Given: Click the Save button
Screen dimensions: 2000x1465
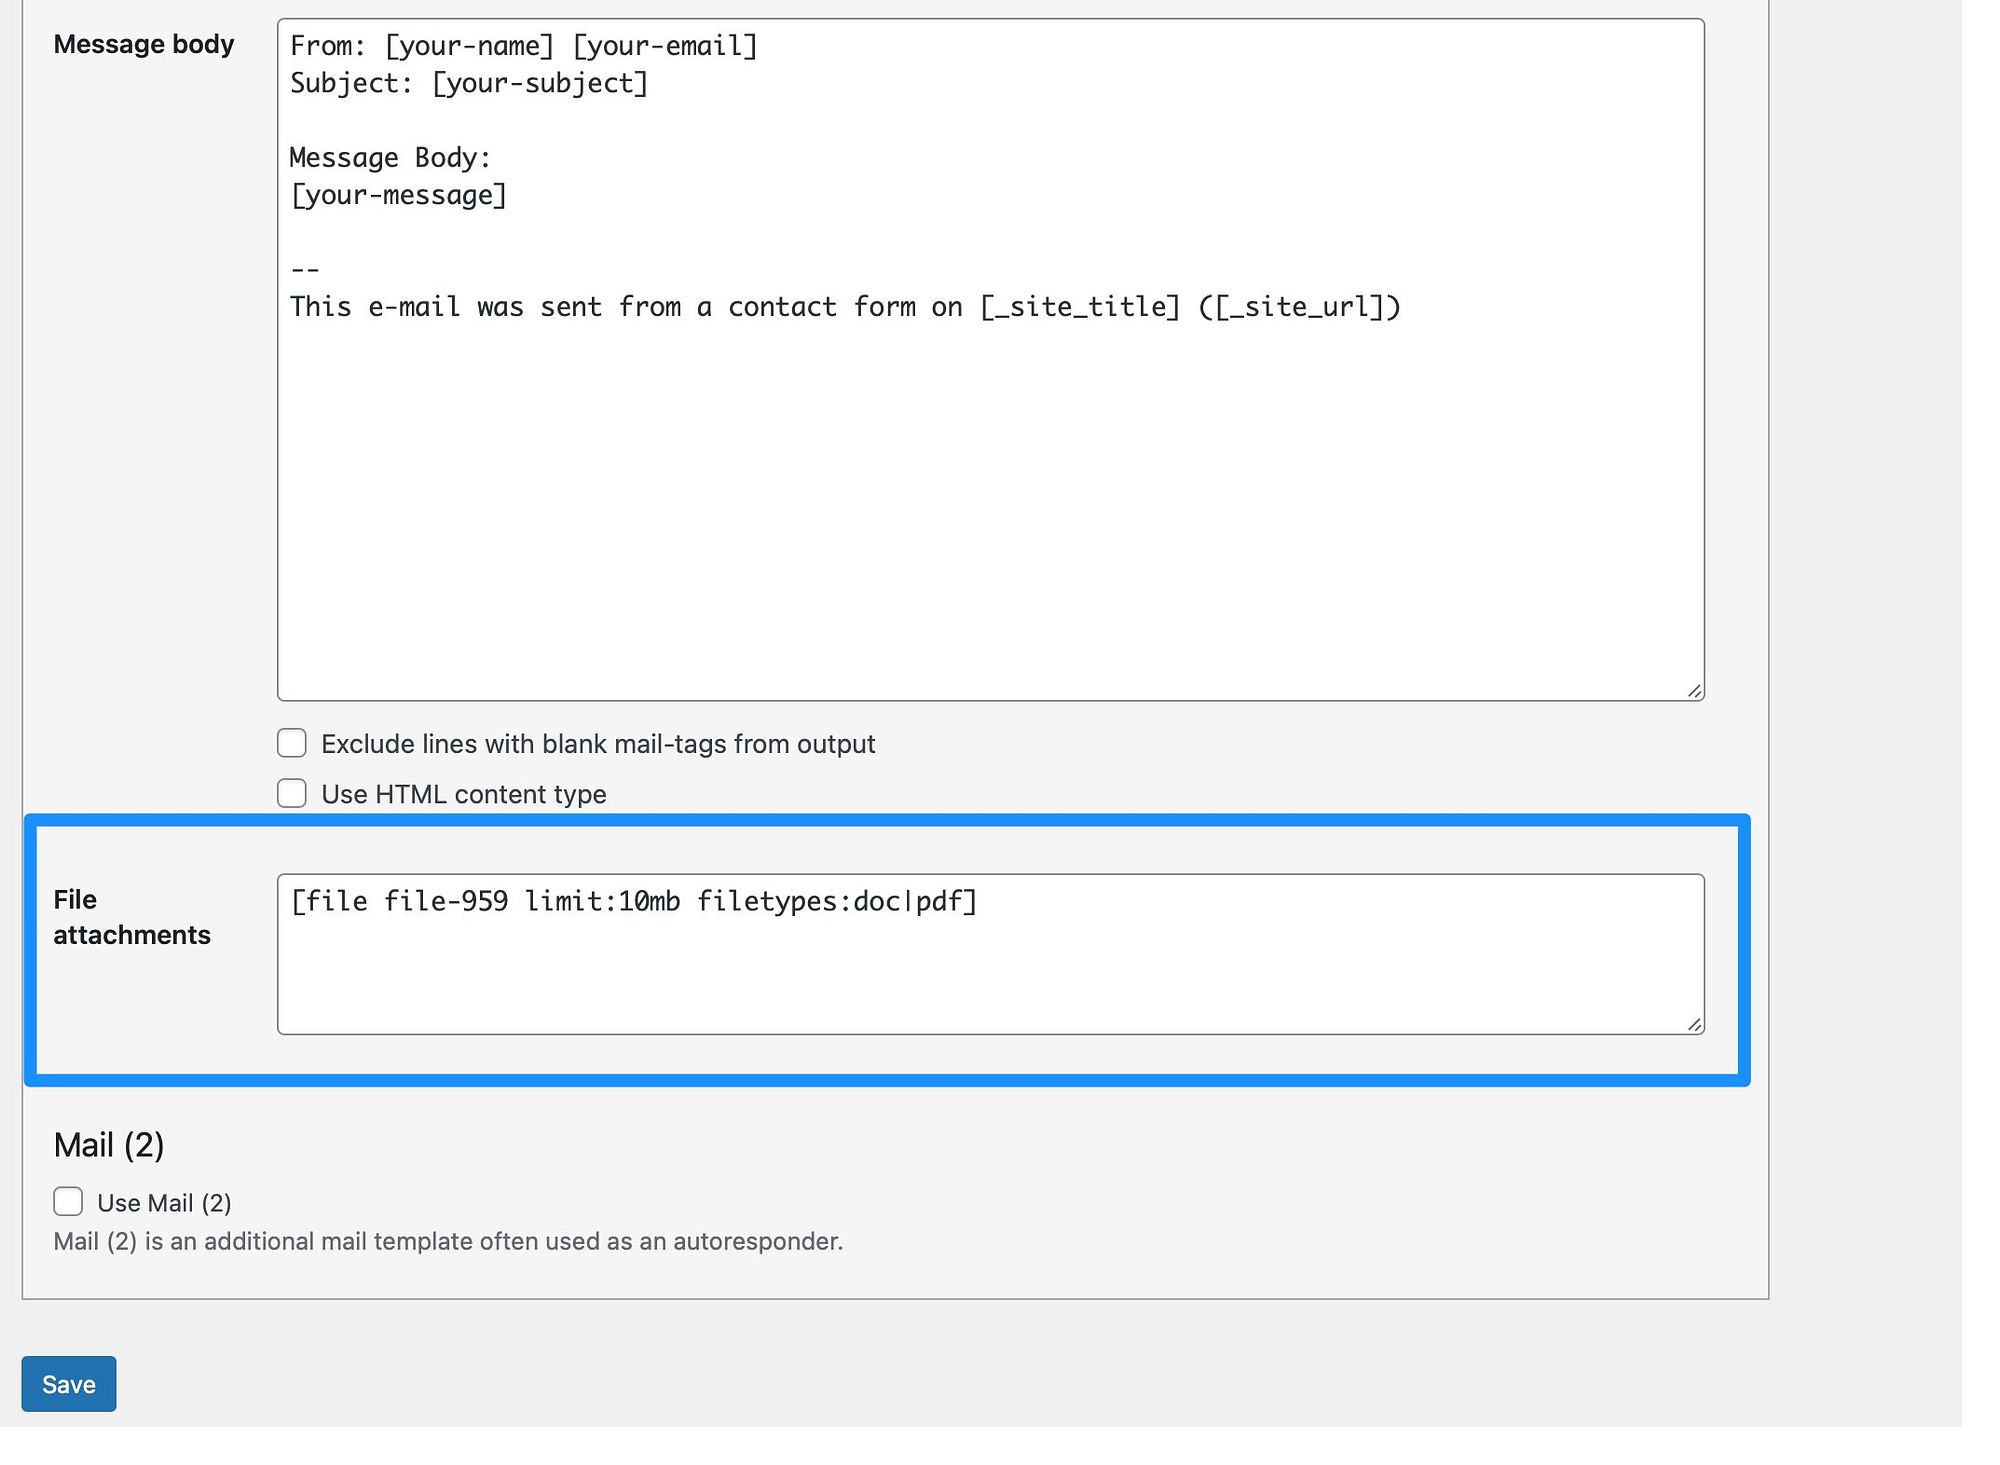Looking at the screenshot, I should (x=68, y=1384).
